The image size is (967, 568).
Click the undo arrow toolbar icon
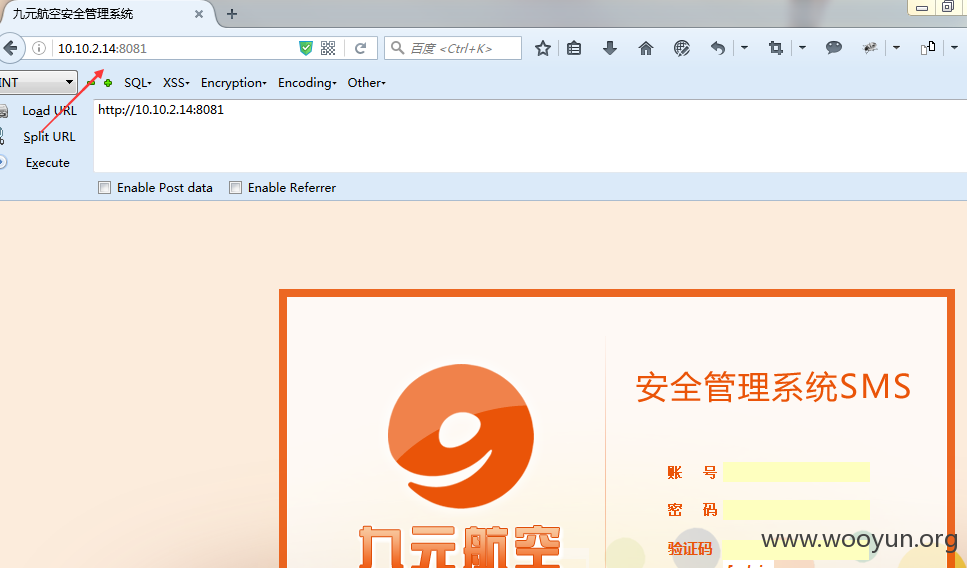(717, 48)
